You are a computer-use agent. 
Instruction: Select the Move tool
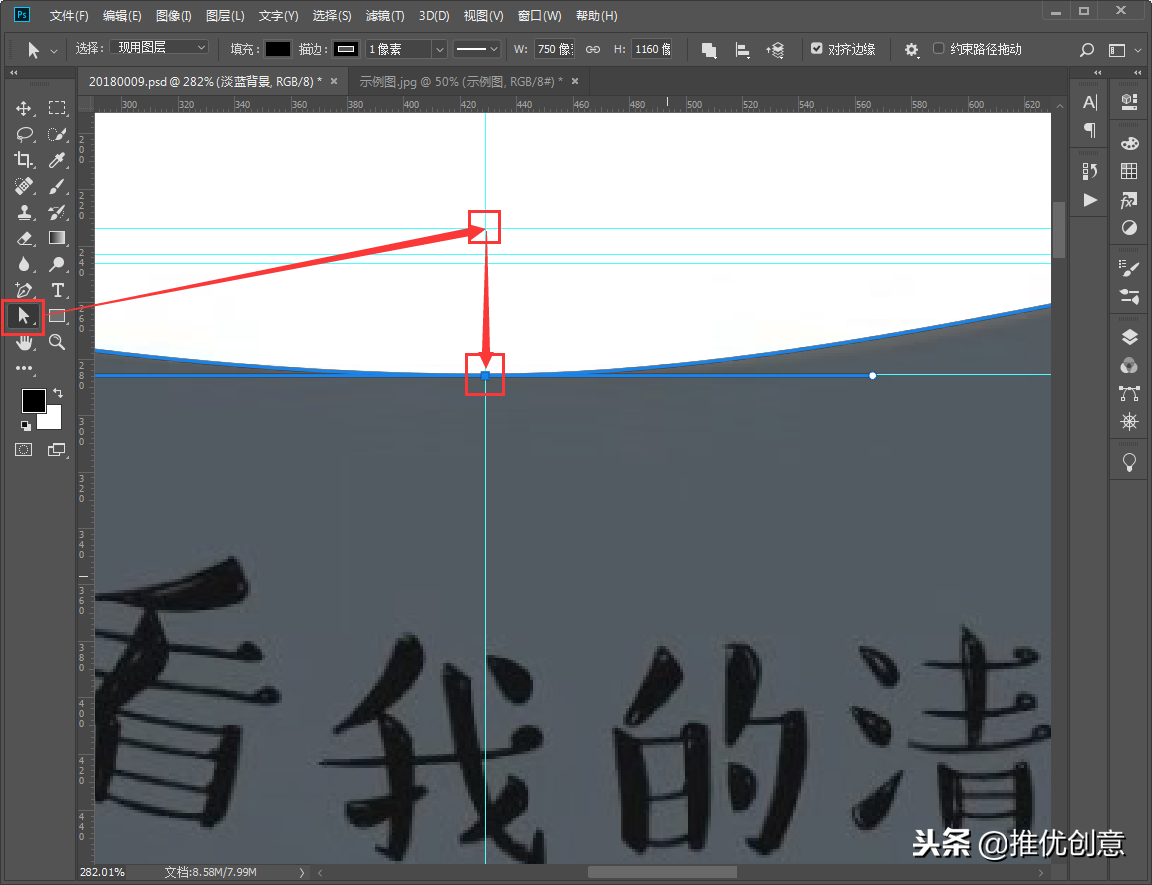[x=24, y=109]
